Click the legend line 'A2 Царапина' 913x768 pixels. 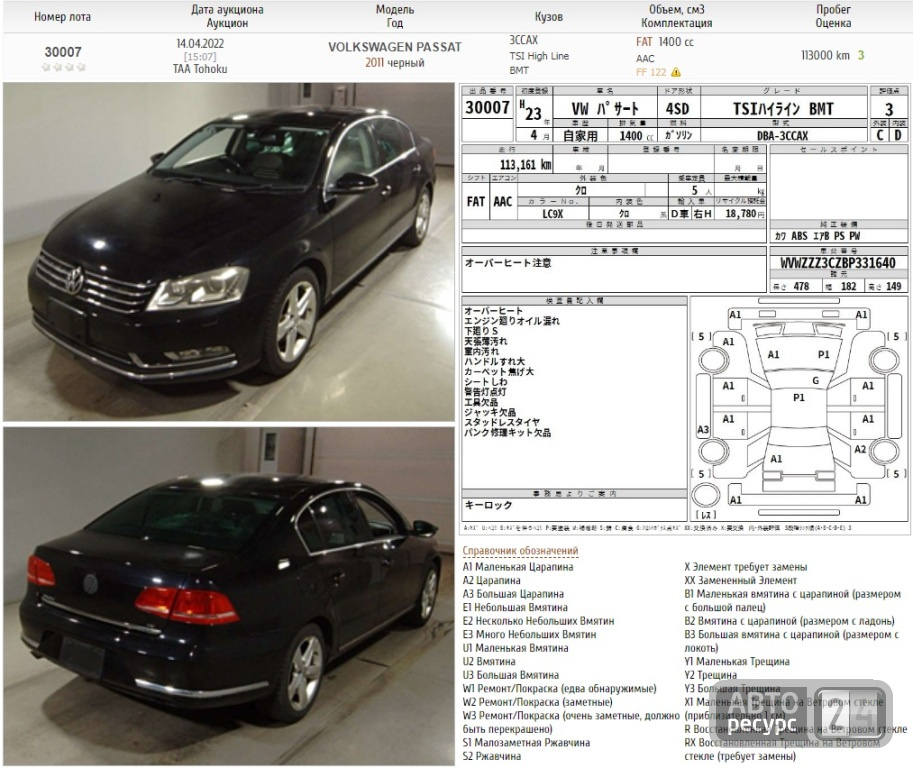click(491, 580)
